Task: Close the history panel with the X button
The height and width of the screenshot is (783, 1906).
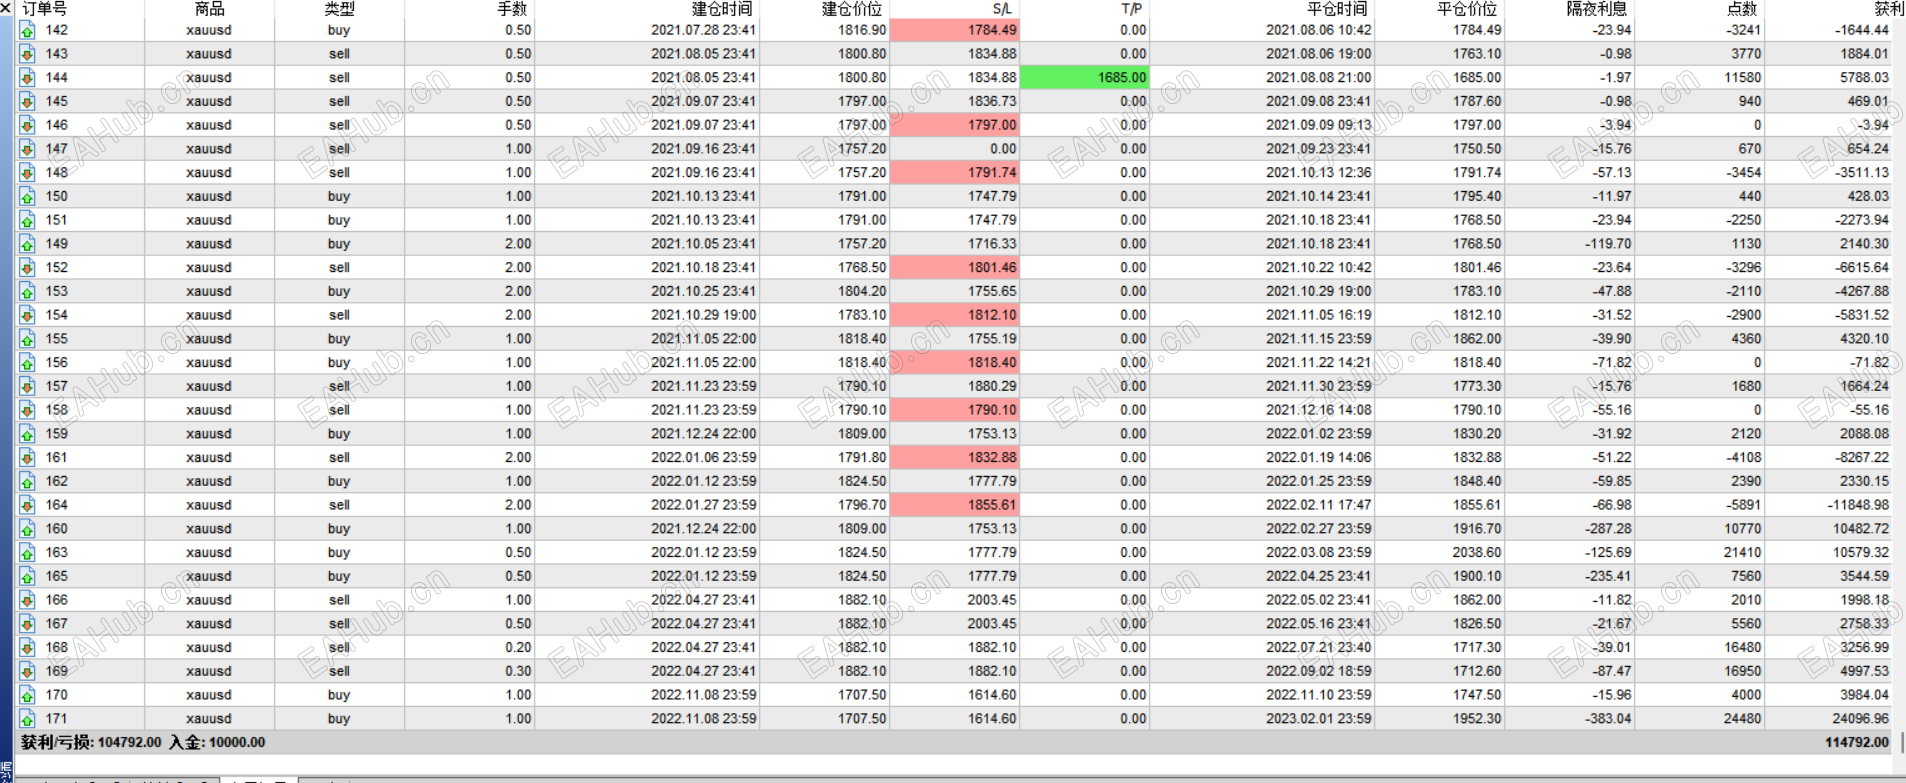Action: 6,9
